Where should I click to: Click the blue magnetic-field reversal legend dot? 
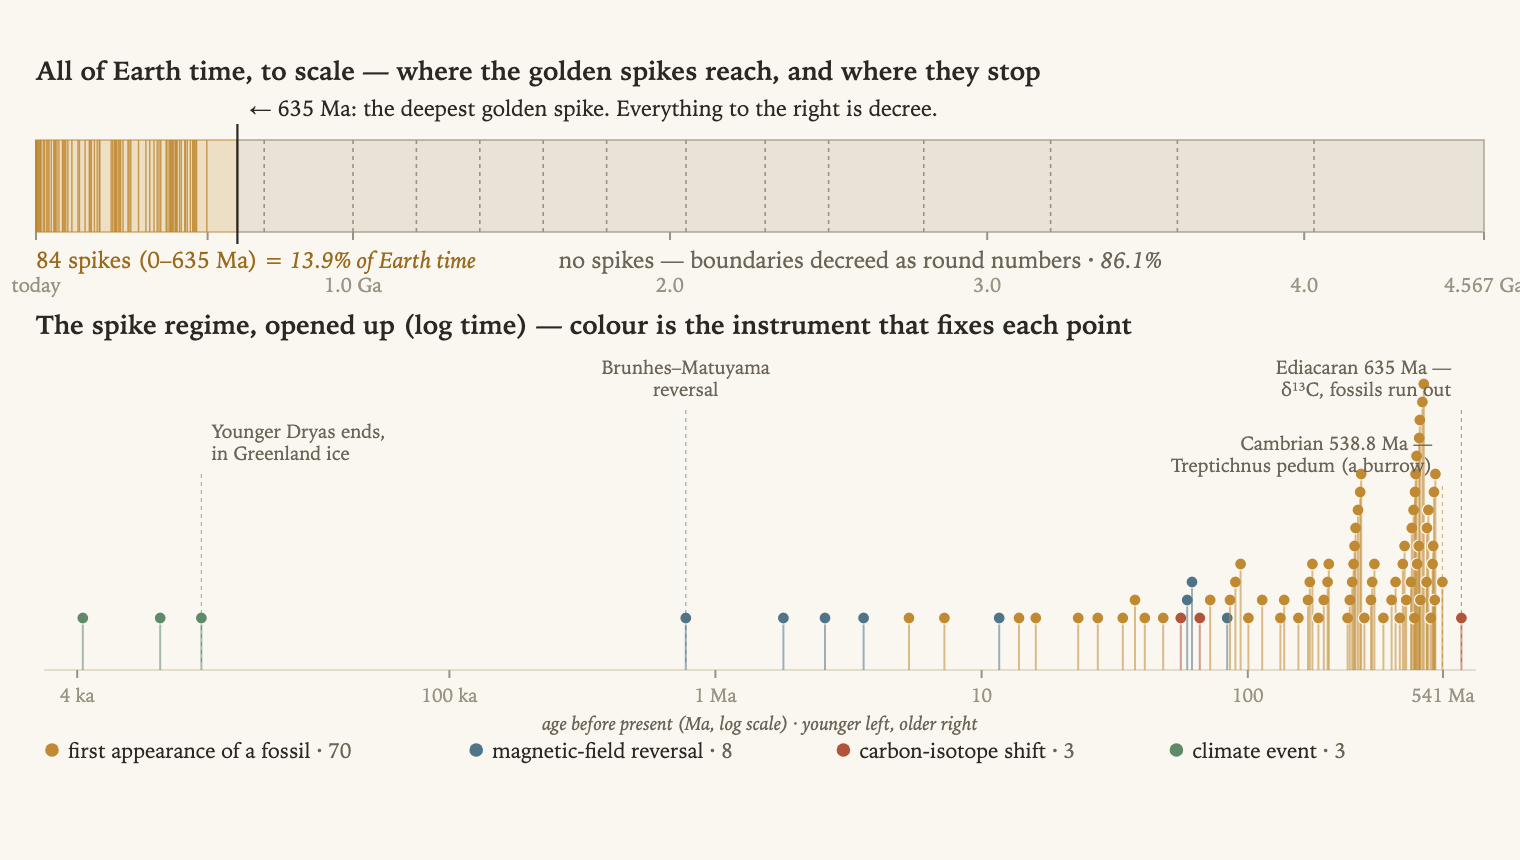pyautogui.click(x=476, y=750)
